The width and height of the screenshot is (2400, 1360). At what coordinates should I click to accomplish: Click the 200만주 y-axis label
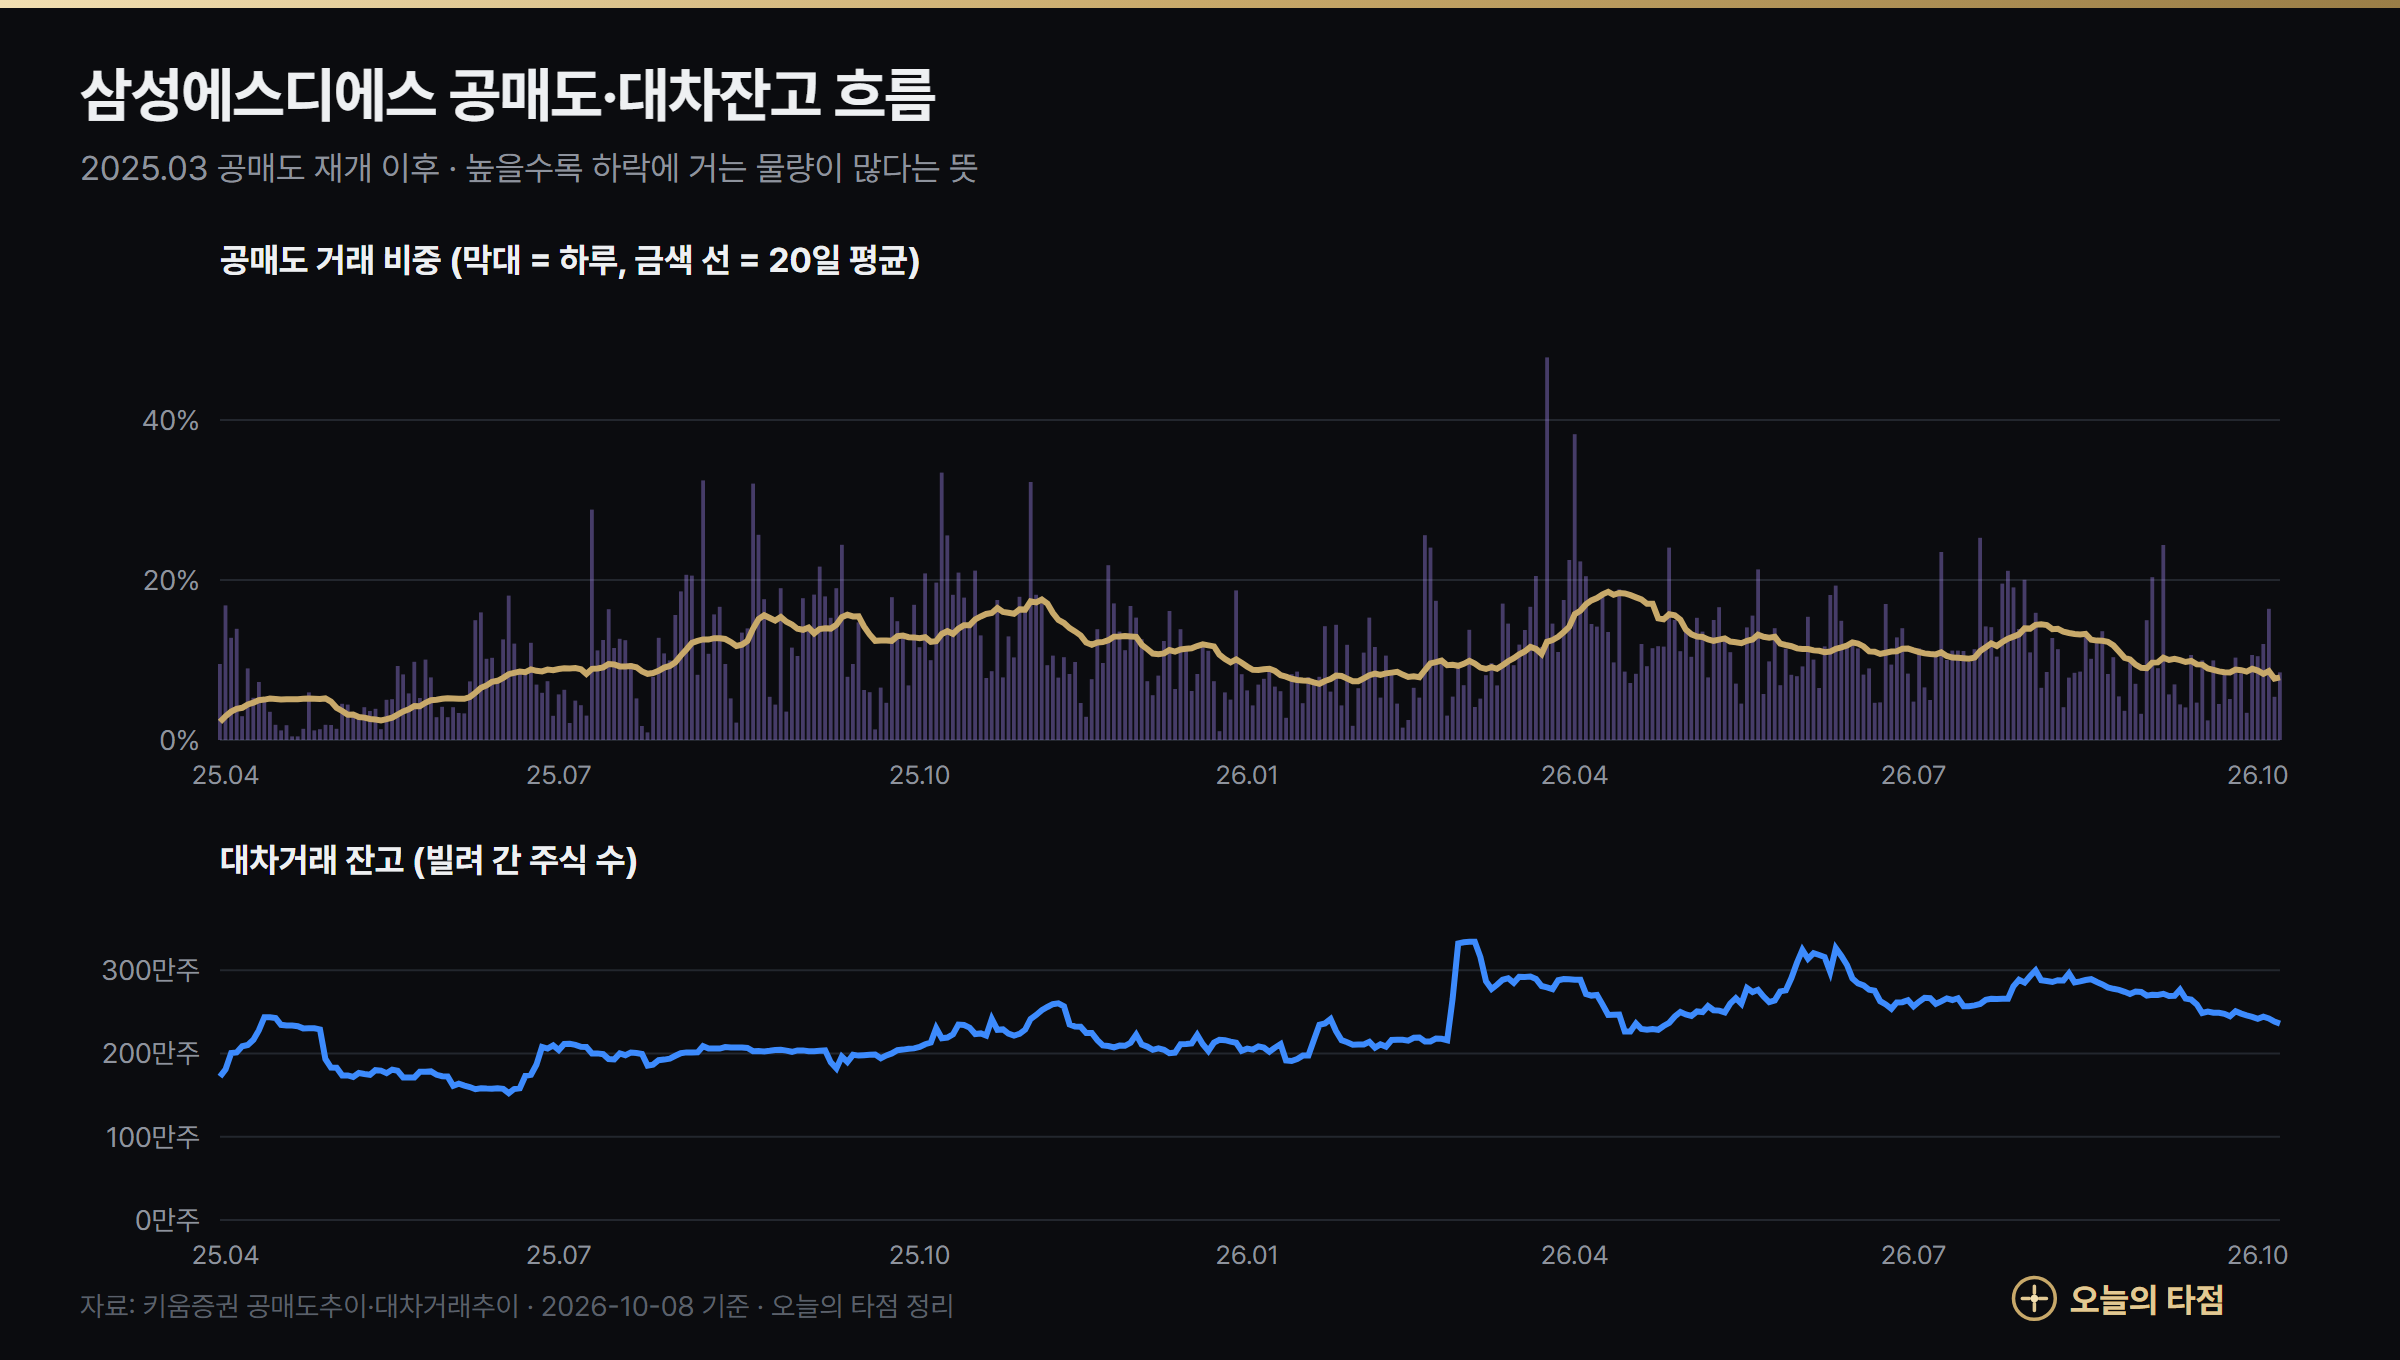(150, 1053)
